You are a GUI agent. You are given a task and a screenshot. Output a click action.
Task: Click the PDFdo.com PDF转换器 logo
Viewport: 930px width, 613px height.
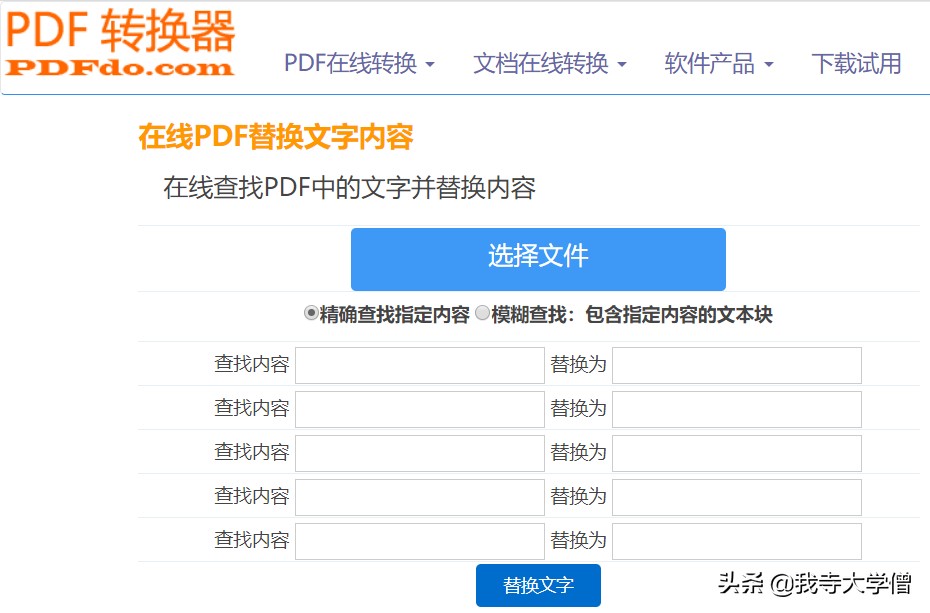[120, 44]
